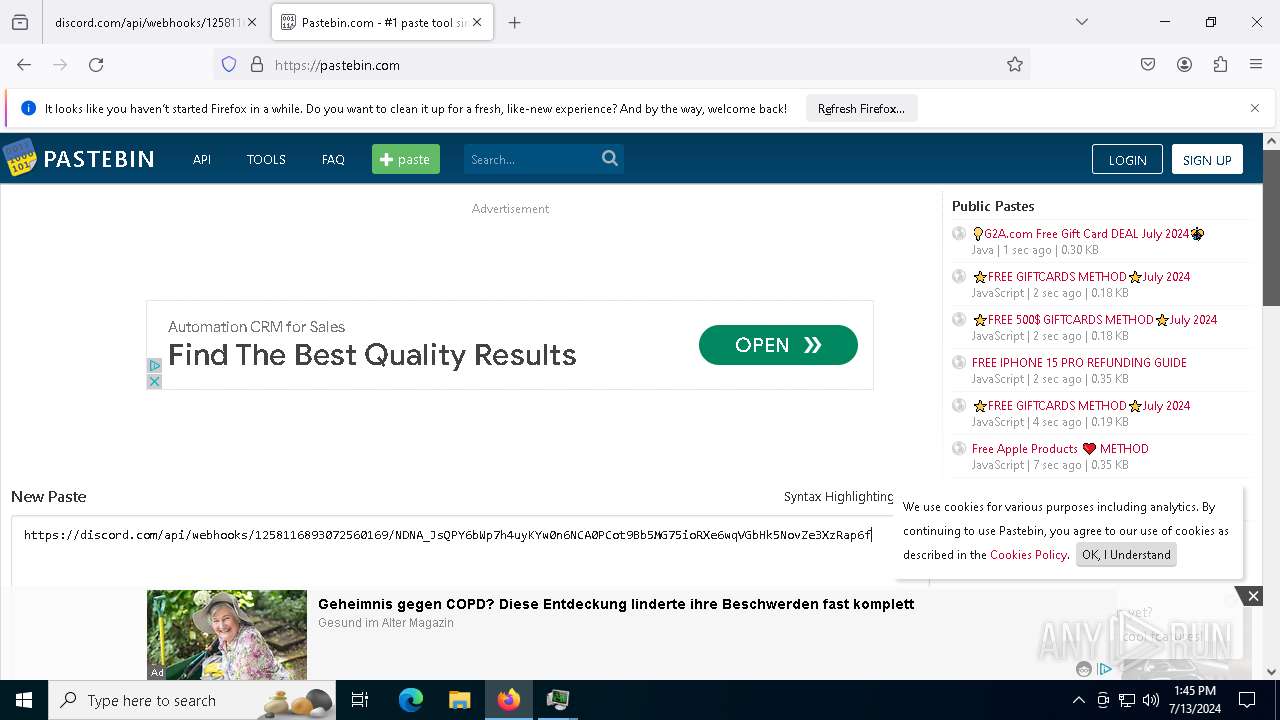Select the Pastebin.com tab
This screenshot has height=720, width=1280.
coord(382,22)
